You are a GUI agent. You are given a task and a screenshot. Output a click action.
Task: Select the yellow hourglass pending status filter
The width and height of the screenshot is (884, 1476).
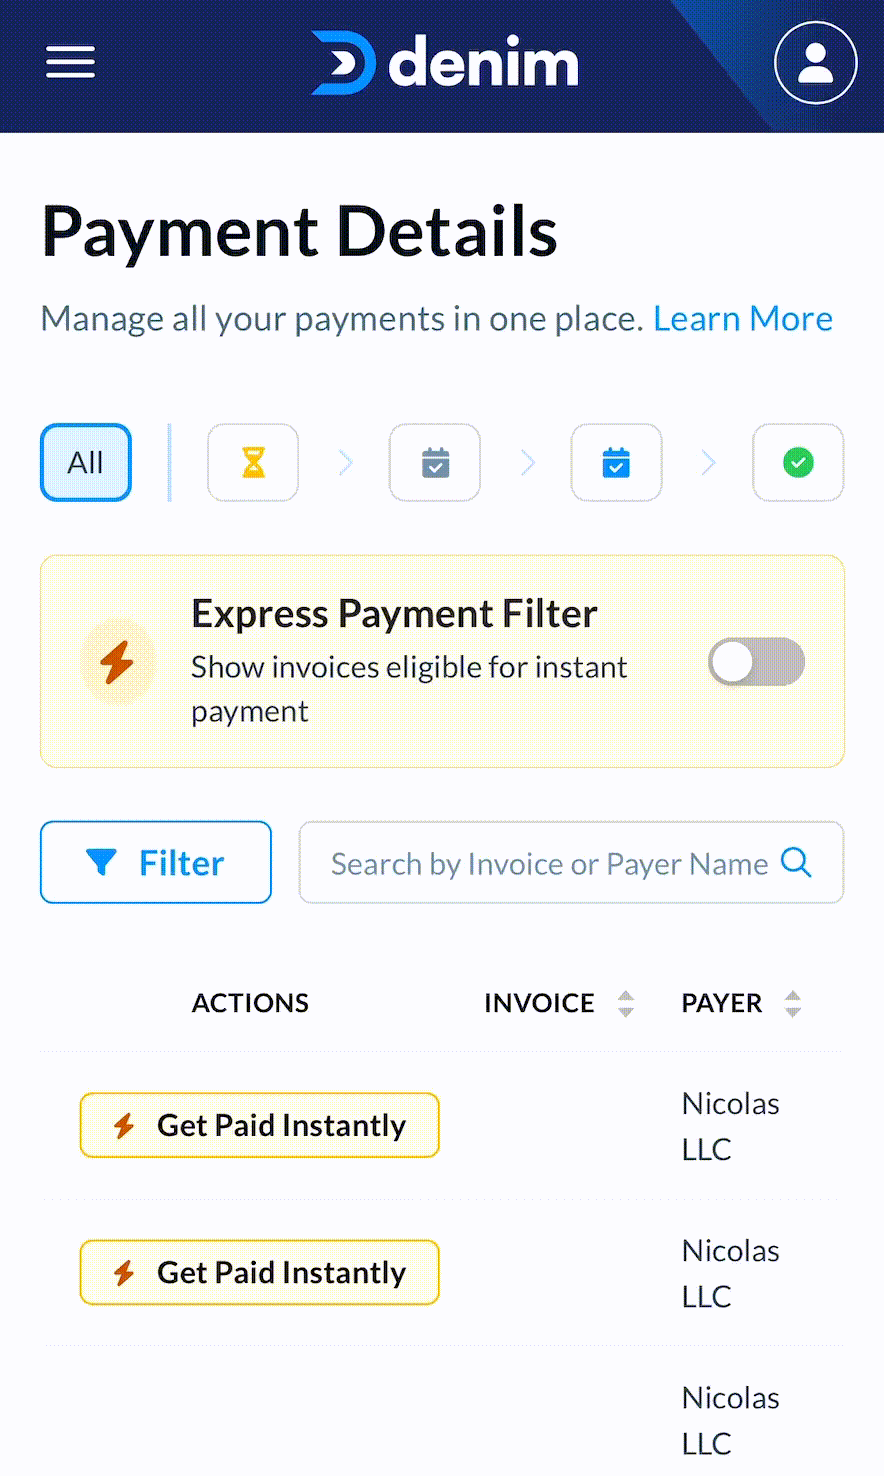253,462
